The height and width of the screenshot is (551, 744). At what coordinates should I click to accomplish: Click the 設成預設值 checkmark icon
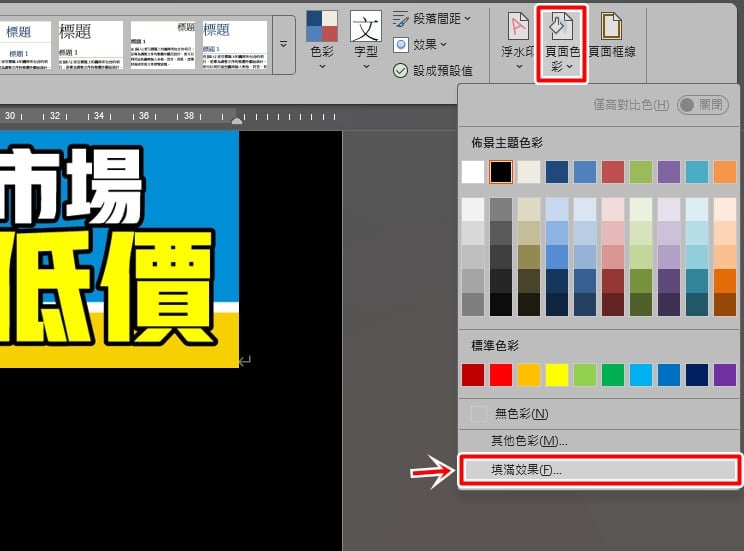(x=400, y=71)
